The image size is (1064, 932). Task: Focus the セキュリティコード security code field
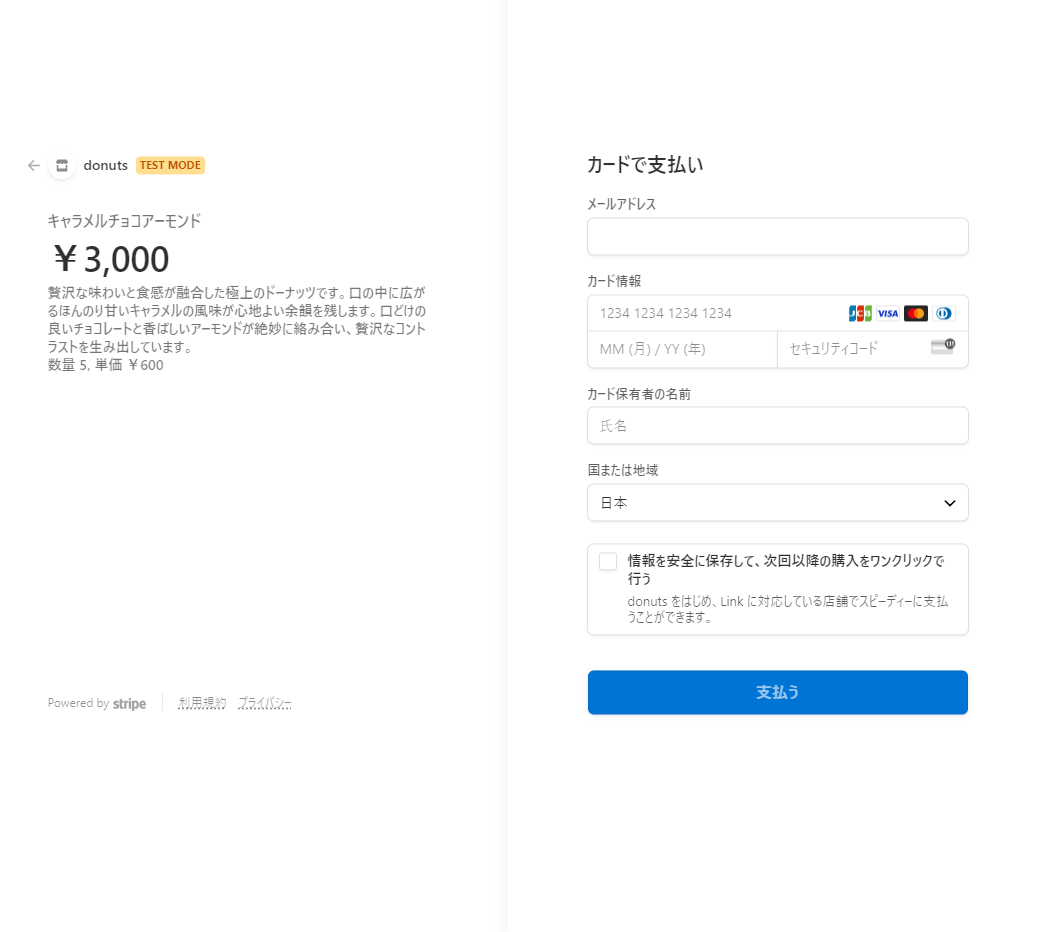(x=873, y=350)
